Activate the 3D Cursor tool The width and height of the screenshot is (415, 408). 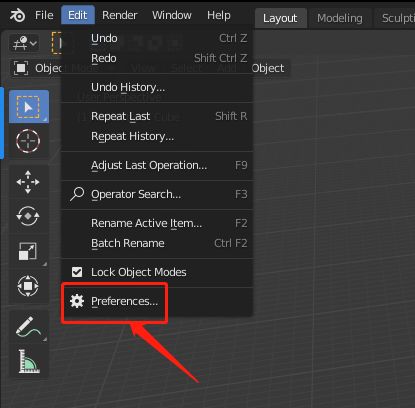28,141
